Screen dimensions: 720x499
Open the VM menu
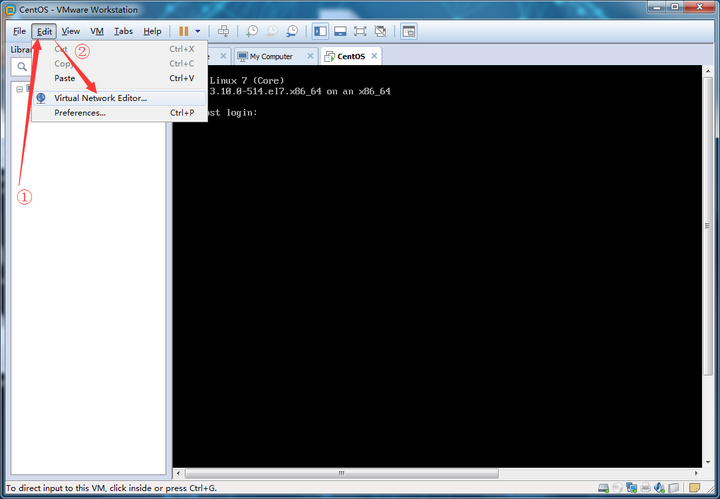[x=97, y=31]
